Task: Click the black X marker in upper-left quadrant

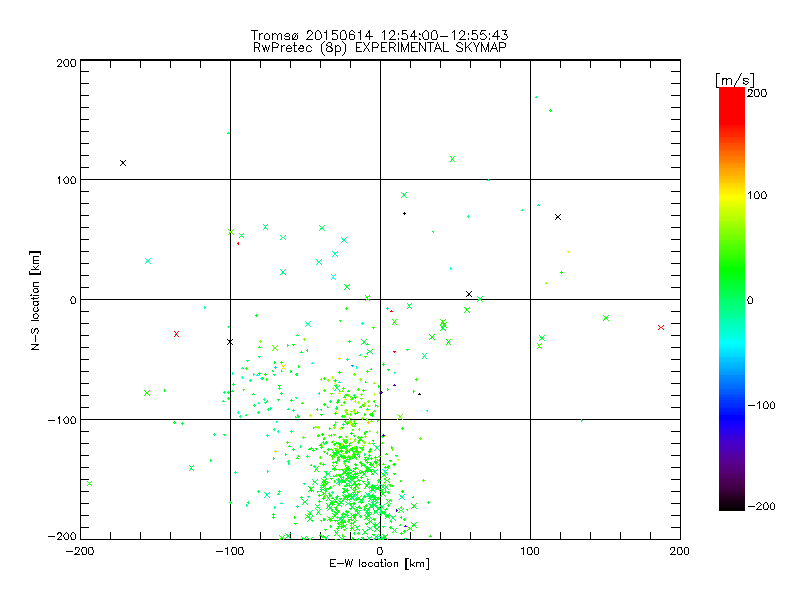Action: [123, 163]
